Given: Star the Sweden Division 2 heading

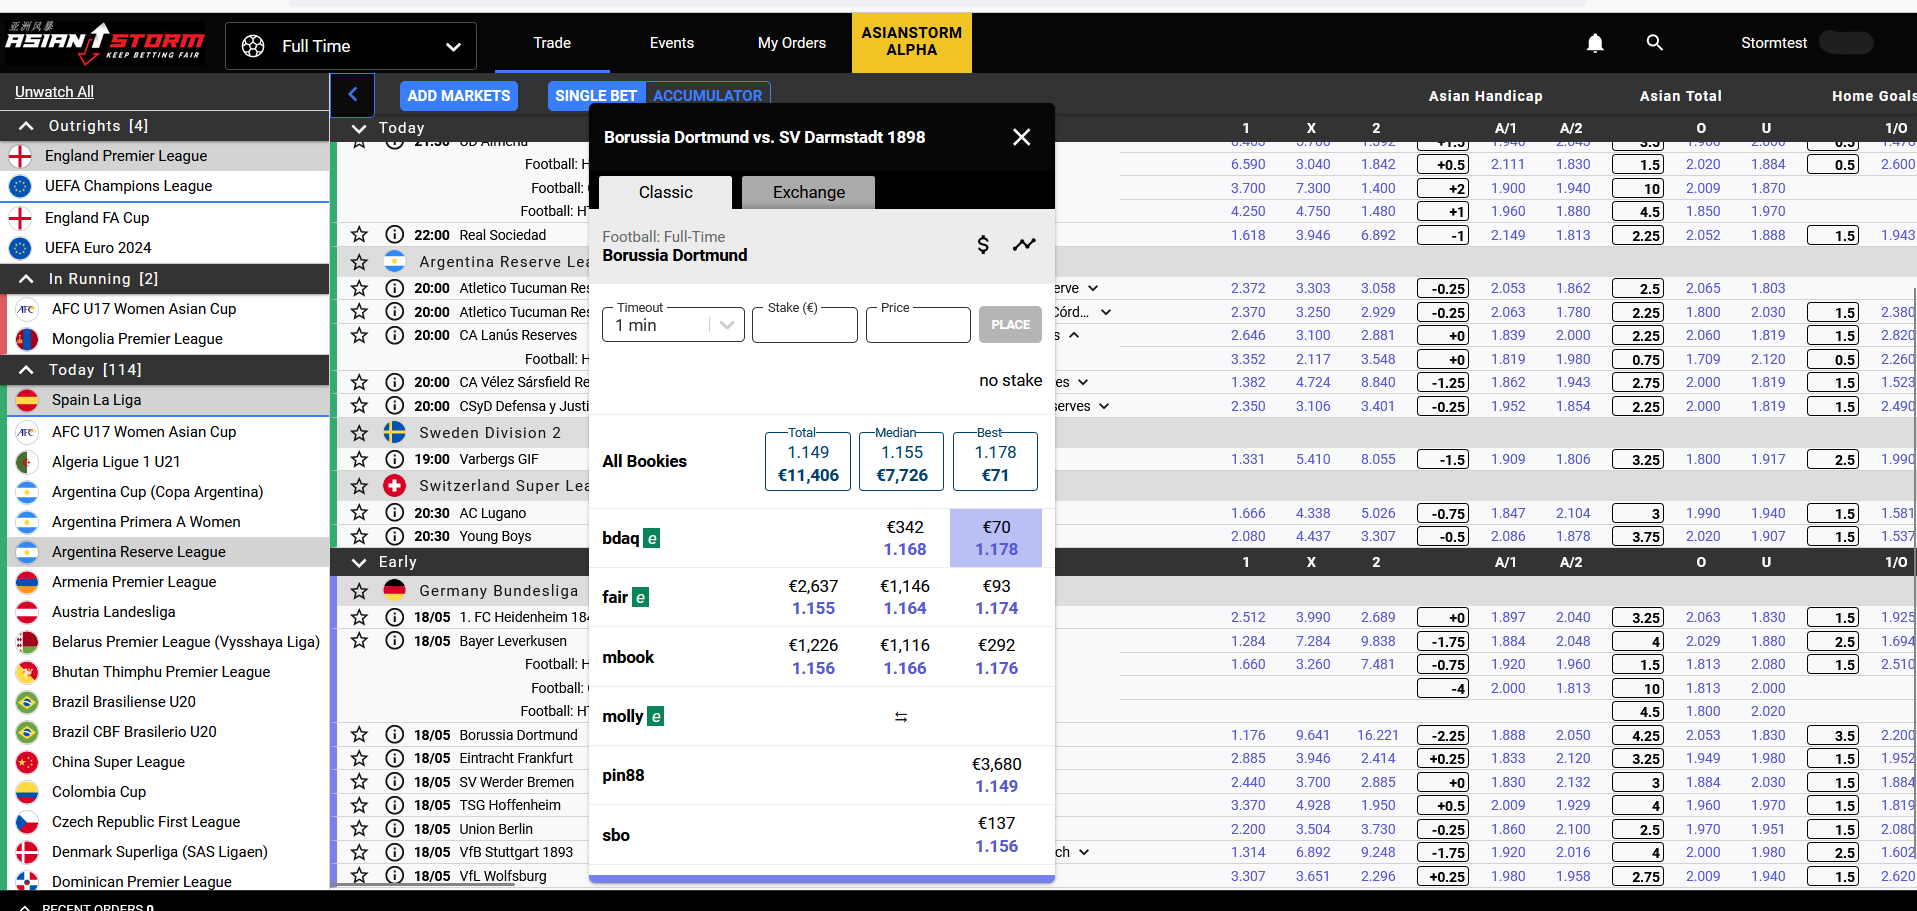Looking at the screenshot, I should point(359,433).
